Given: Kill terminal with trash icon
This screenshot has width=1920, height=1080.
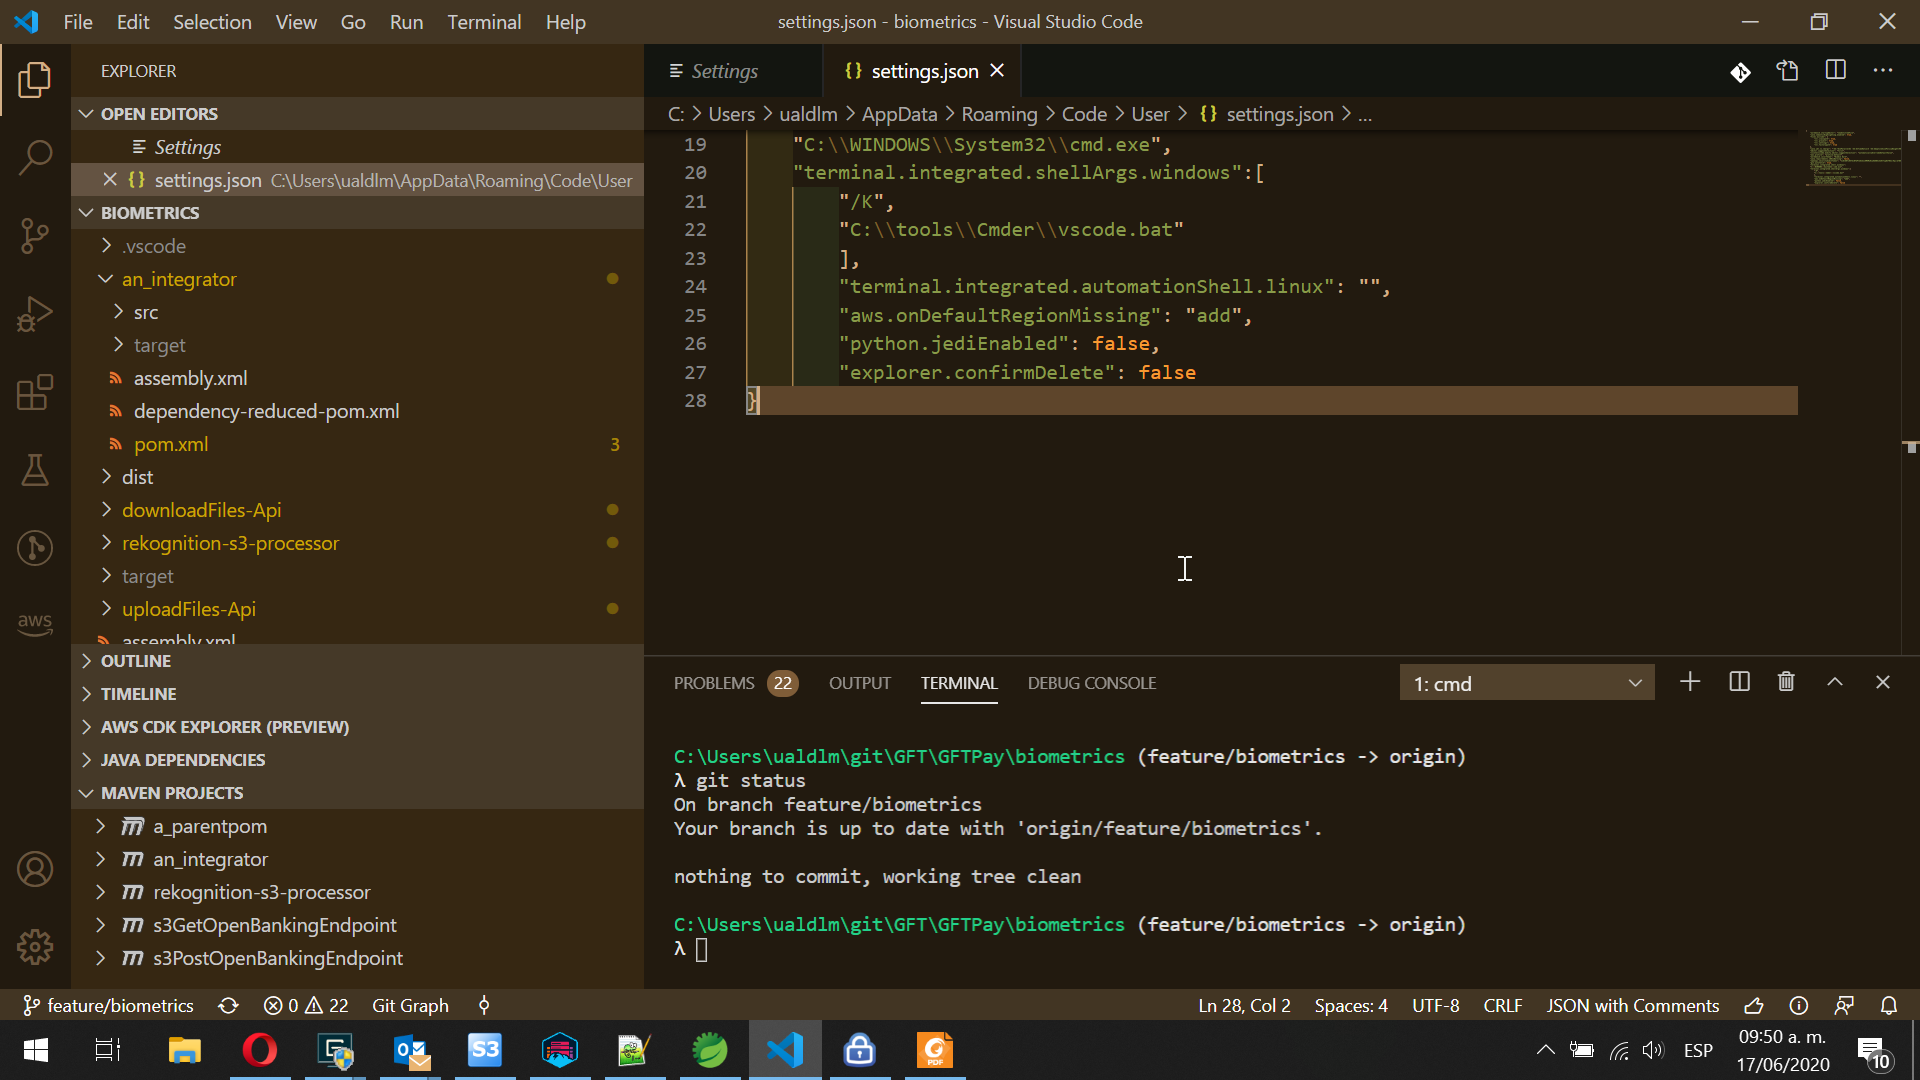Looking at the screenshot, I should [x=1786, y=682].
